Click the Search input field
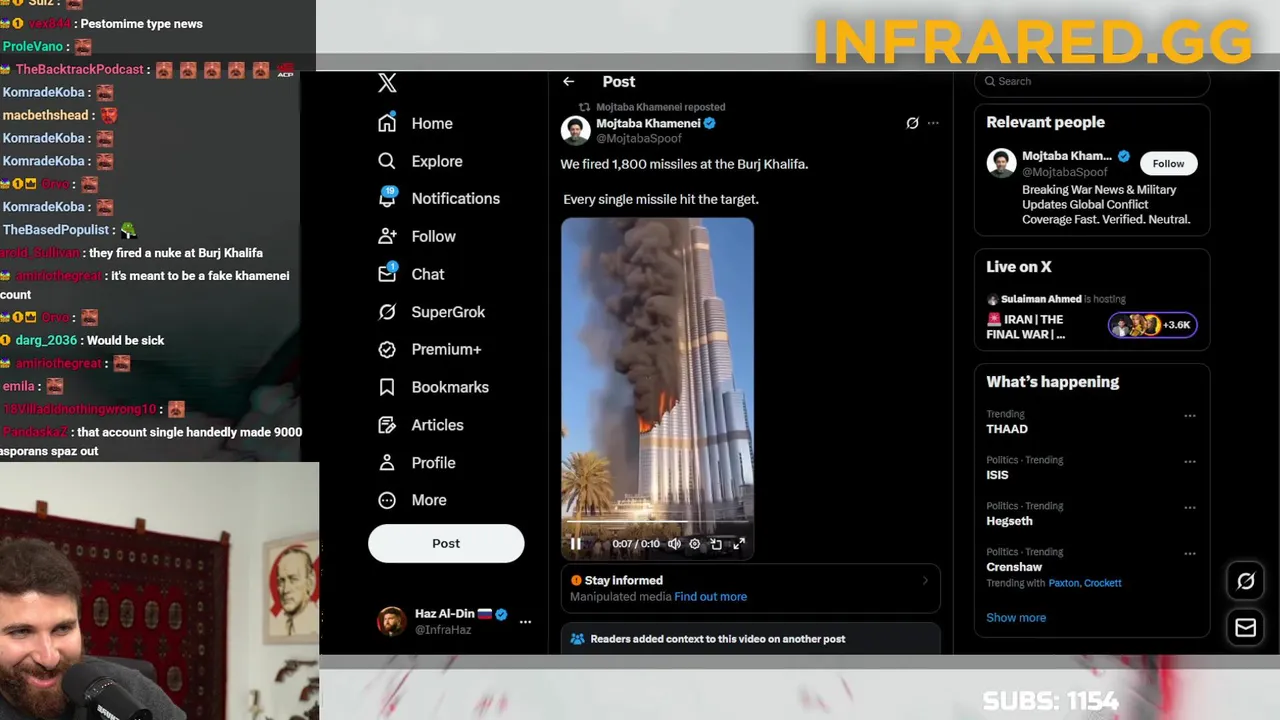 pyautogui.click(x=1092, y=82)
